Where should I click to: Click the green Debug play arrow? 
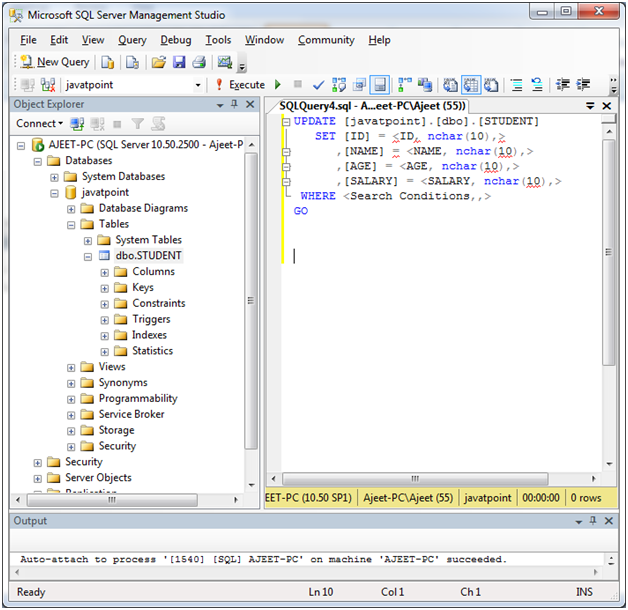point(278,85)
